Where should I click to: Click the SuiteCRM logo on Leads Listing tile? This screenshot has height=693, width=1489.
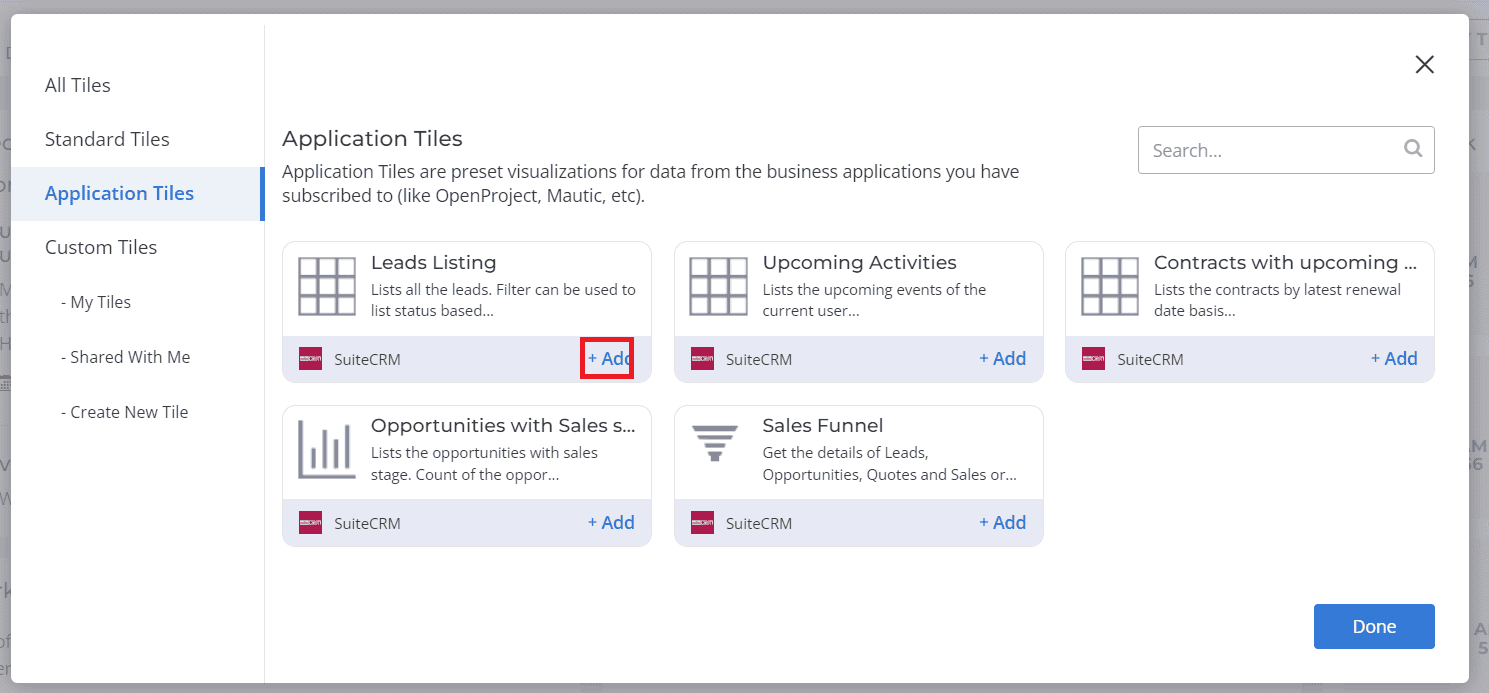[x=310, y=358]
